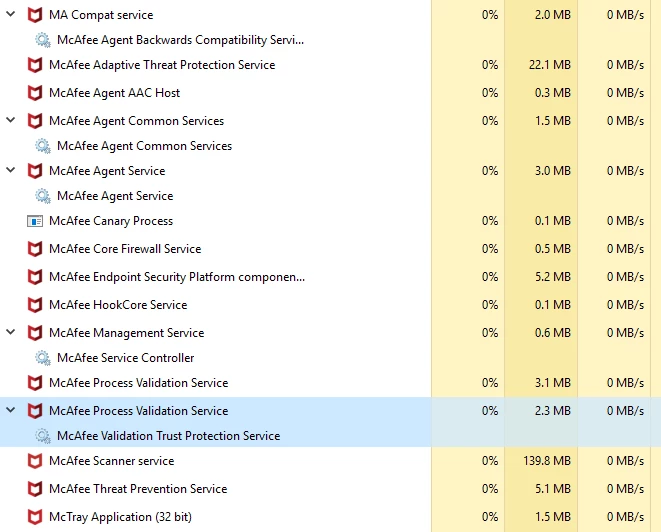The image size is (661, 532).
Task: Click 0% CPU value for McAfee Canary Process
Action: click(x=490, y=221)
